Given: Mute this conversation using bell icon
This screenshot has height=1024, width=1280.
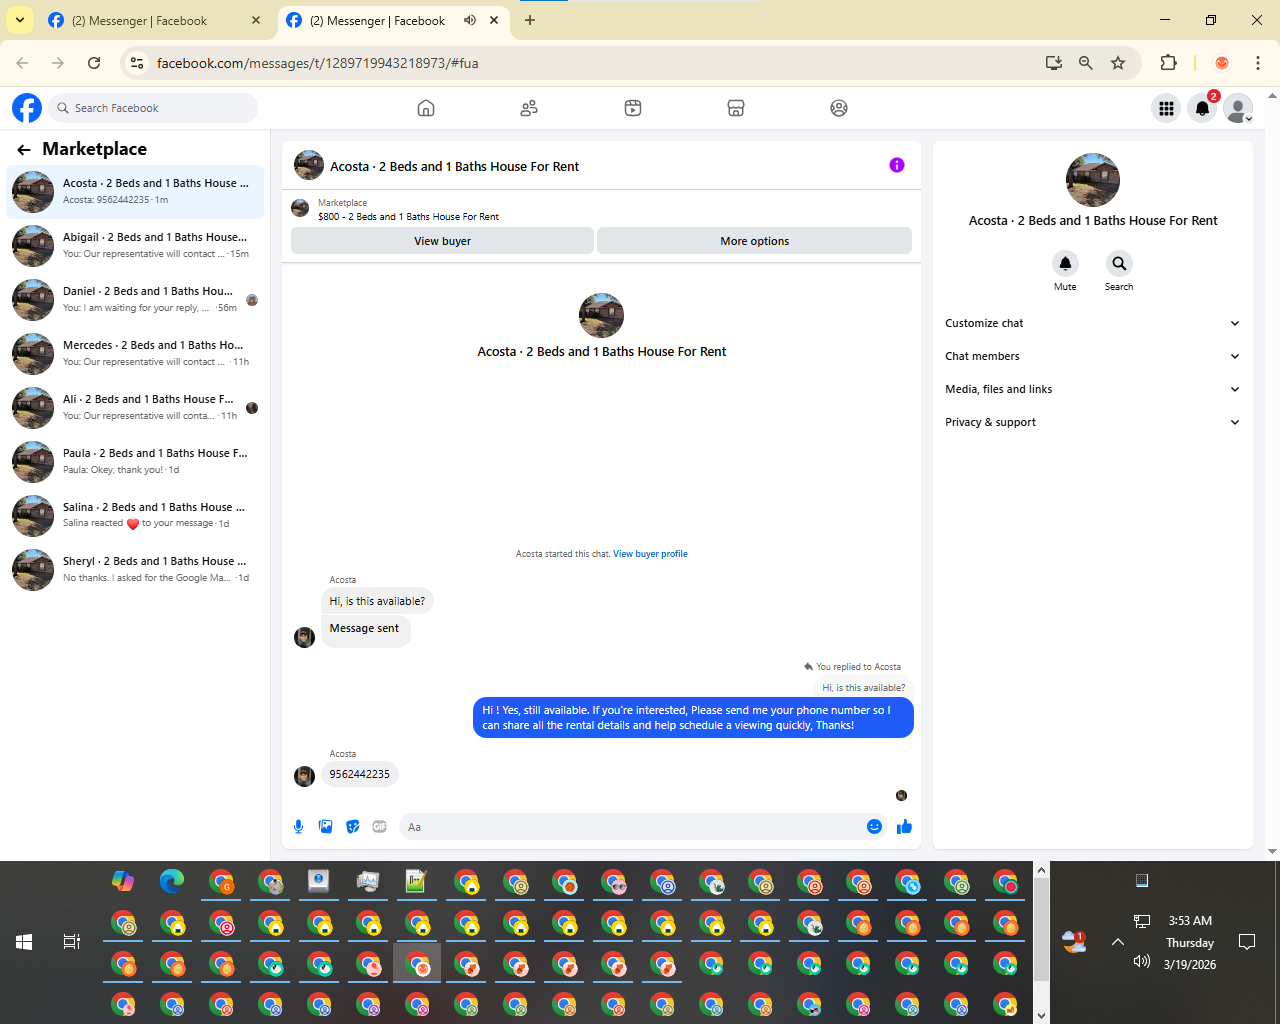Looking at the screenshot, I should (1065, 263).
